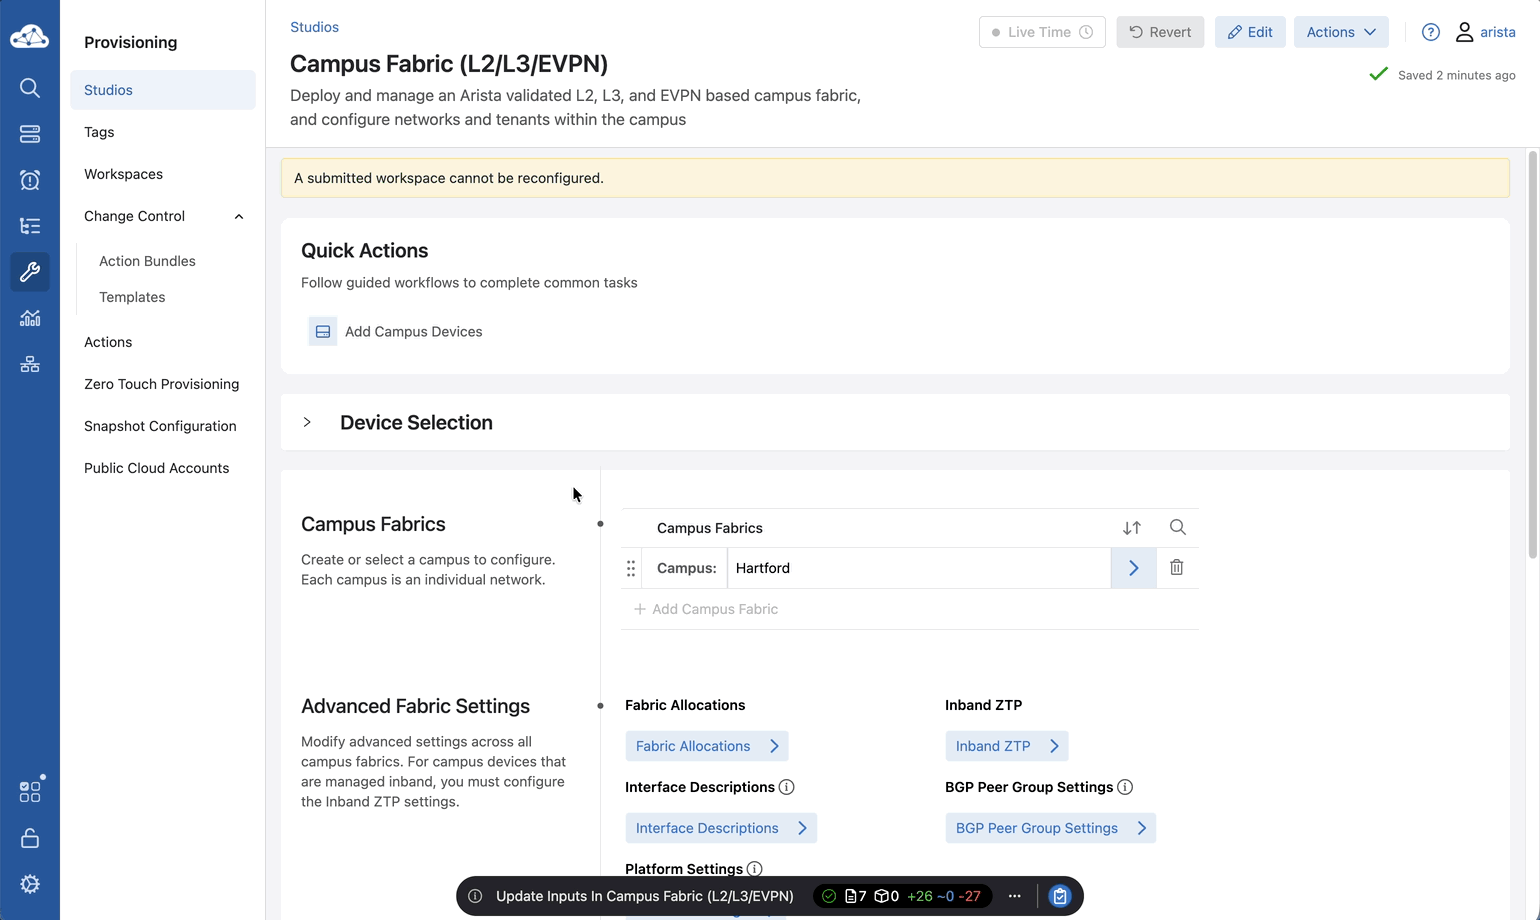1540x920 pixels.
Task: Click Update Inputs In Campus Fabric label
Action: 645,896
